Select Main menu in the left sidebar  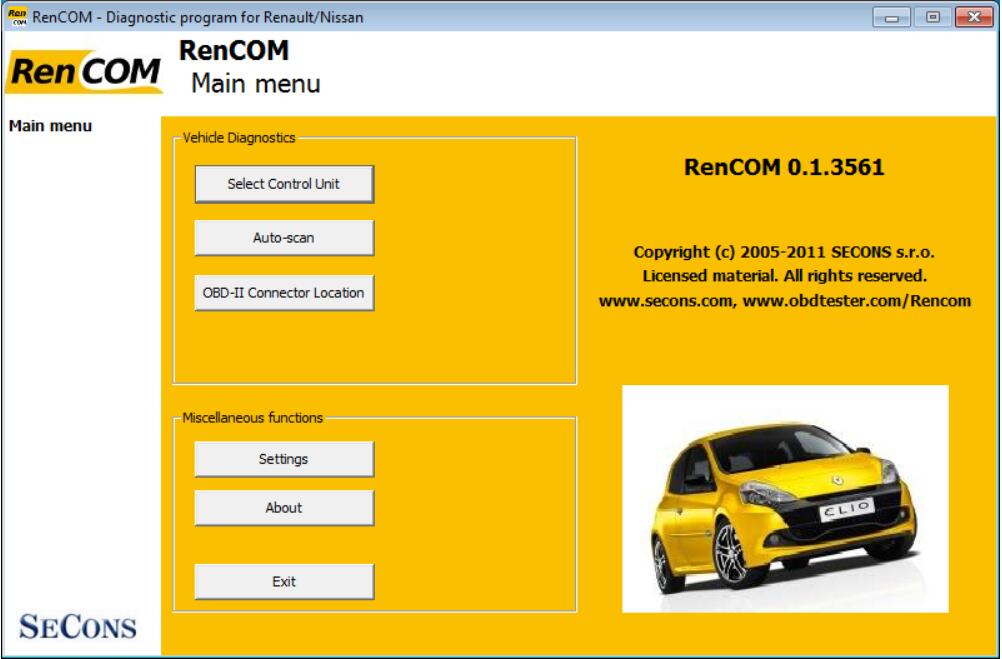pos(50,126)
